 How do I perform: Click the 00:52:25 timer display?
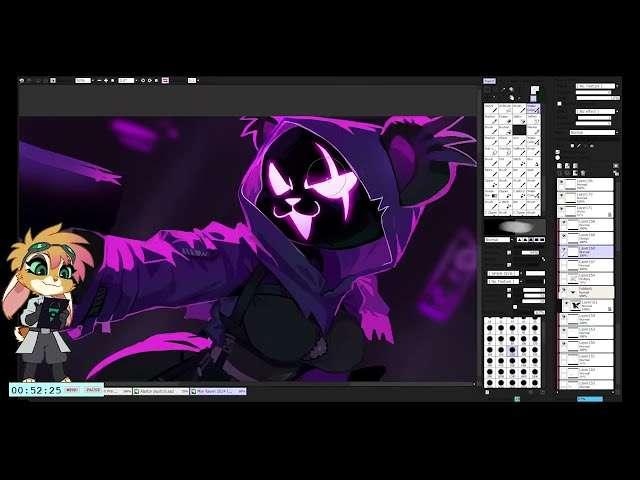36,390
